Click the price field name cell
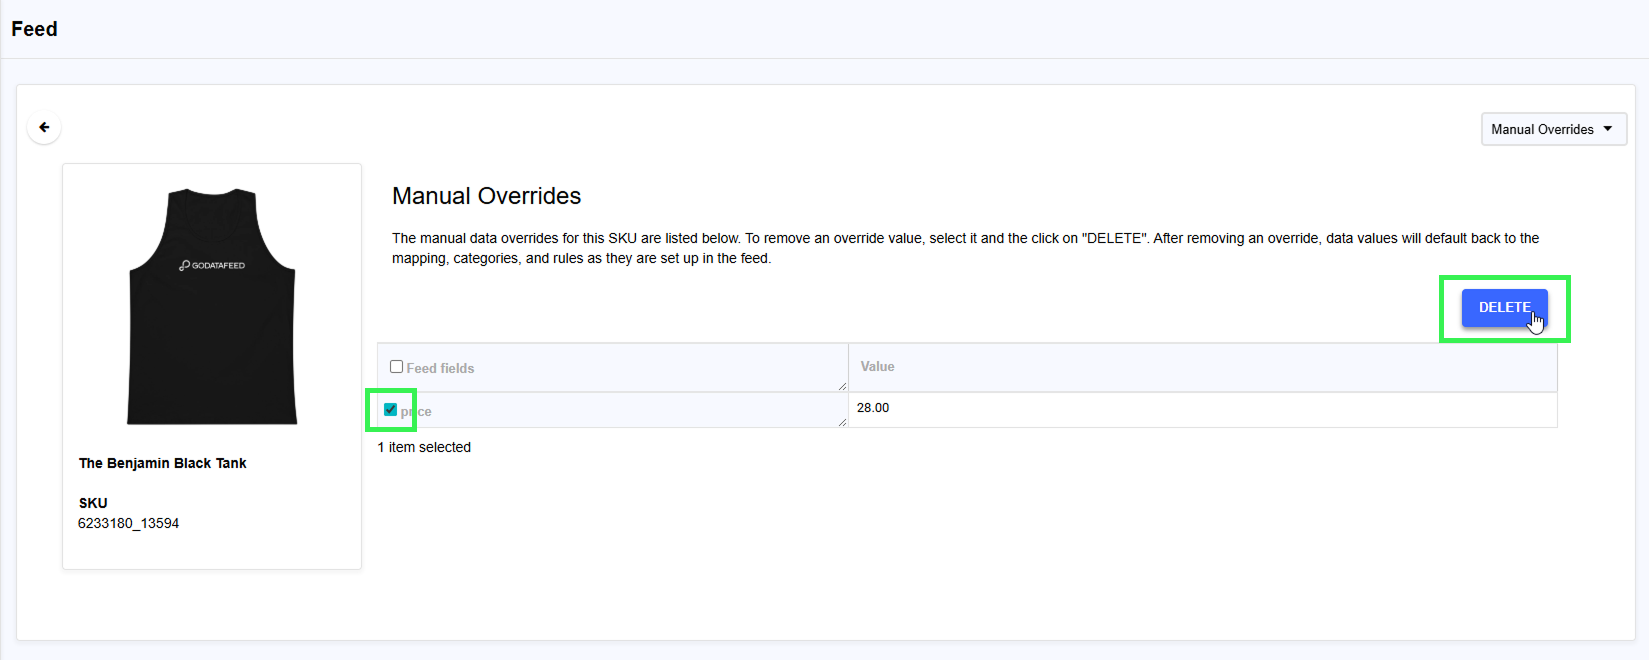Image resolution: width=1649 pixels, height=660 pixels. [600, 411]
